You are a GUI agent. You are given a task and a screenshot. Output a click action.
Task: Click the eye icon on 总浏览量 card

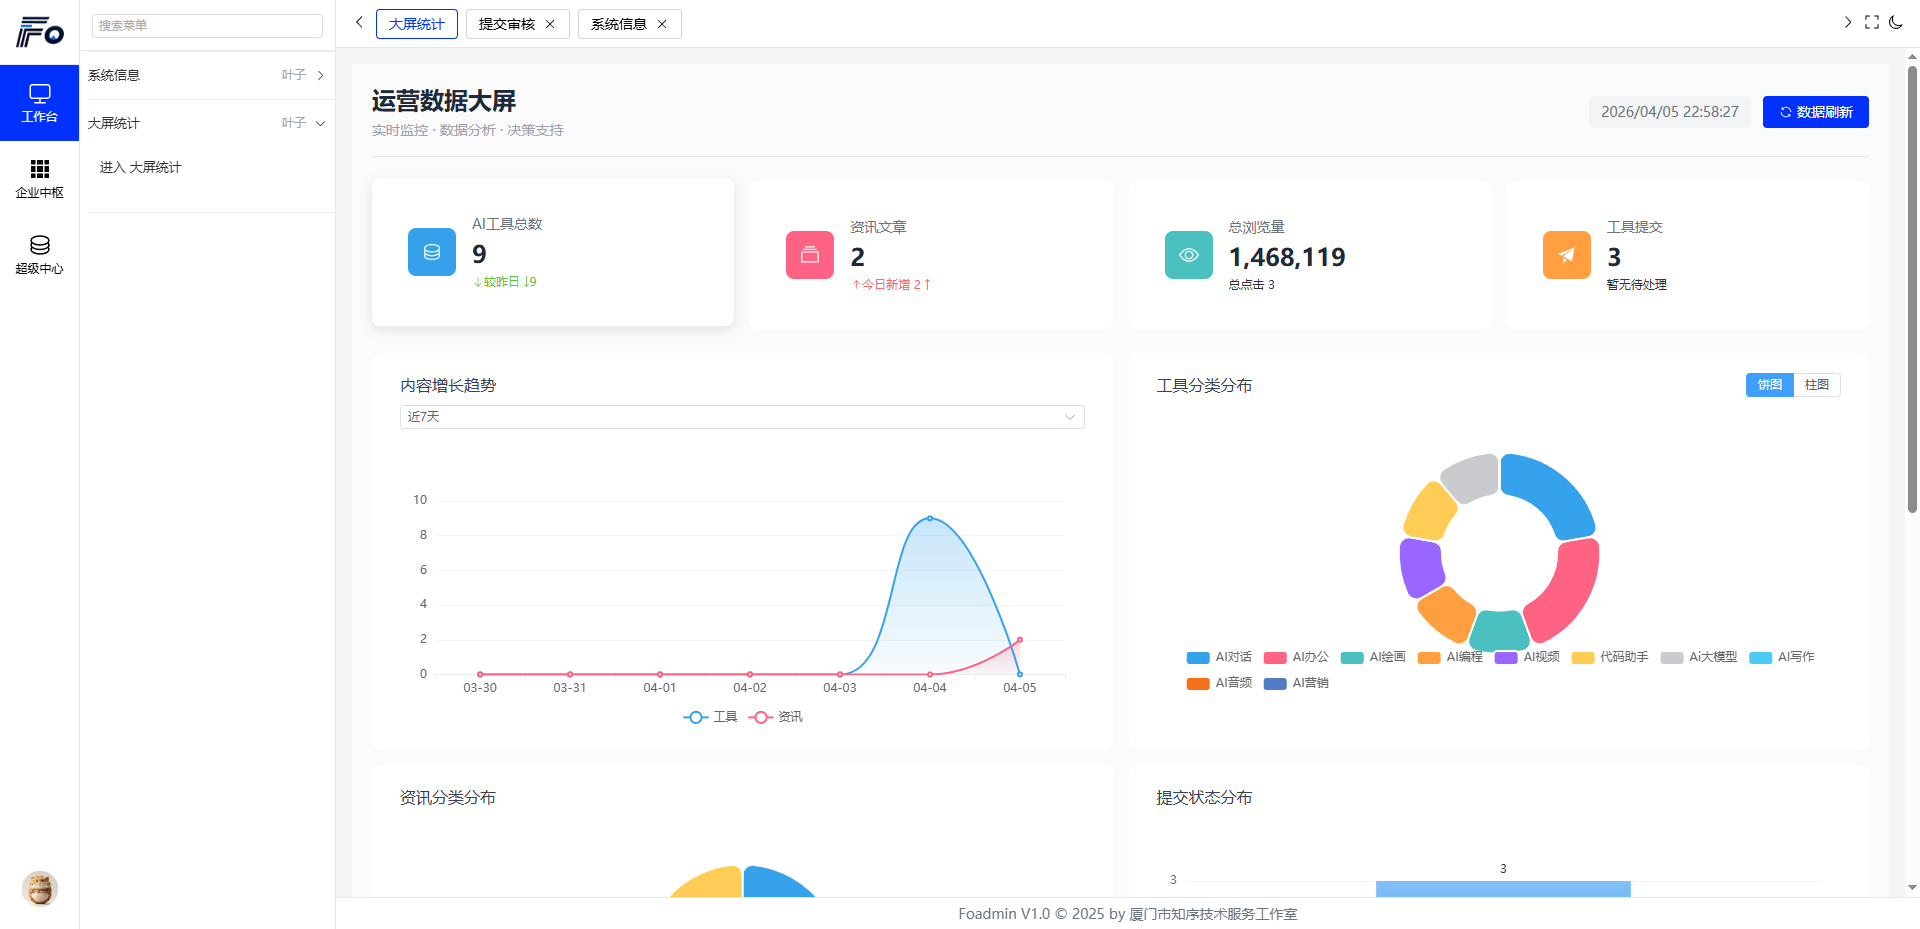1188,255
